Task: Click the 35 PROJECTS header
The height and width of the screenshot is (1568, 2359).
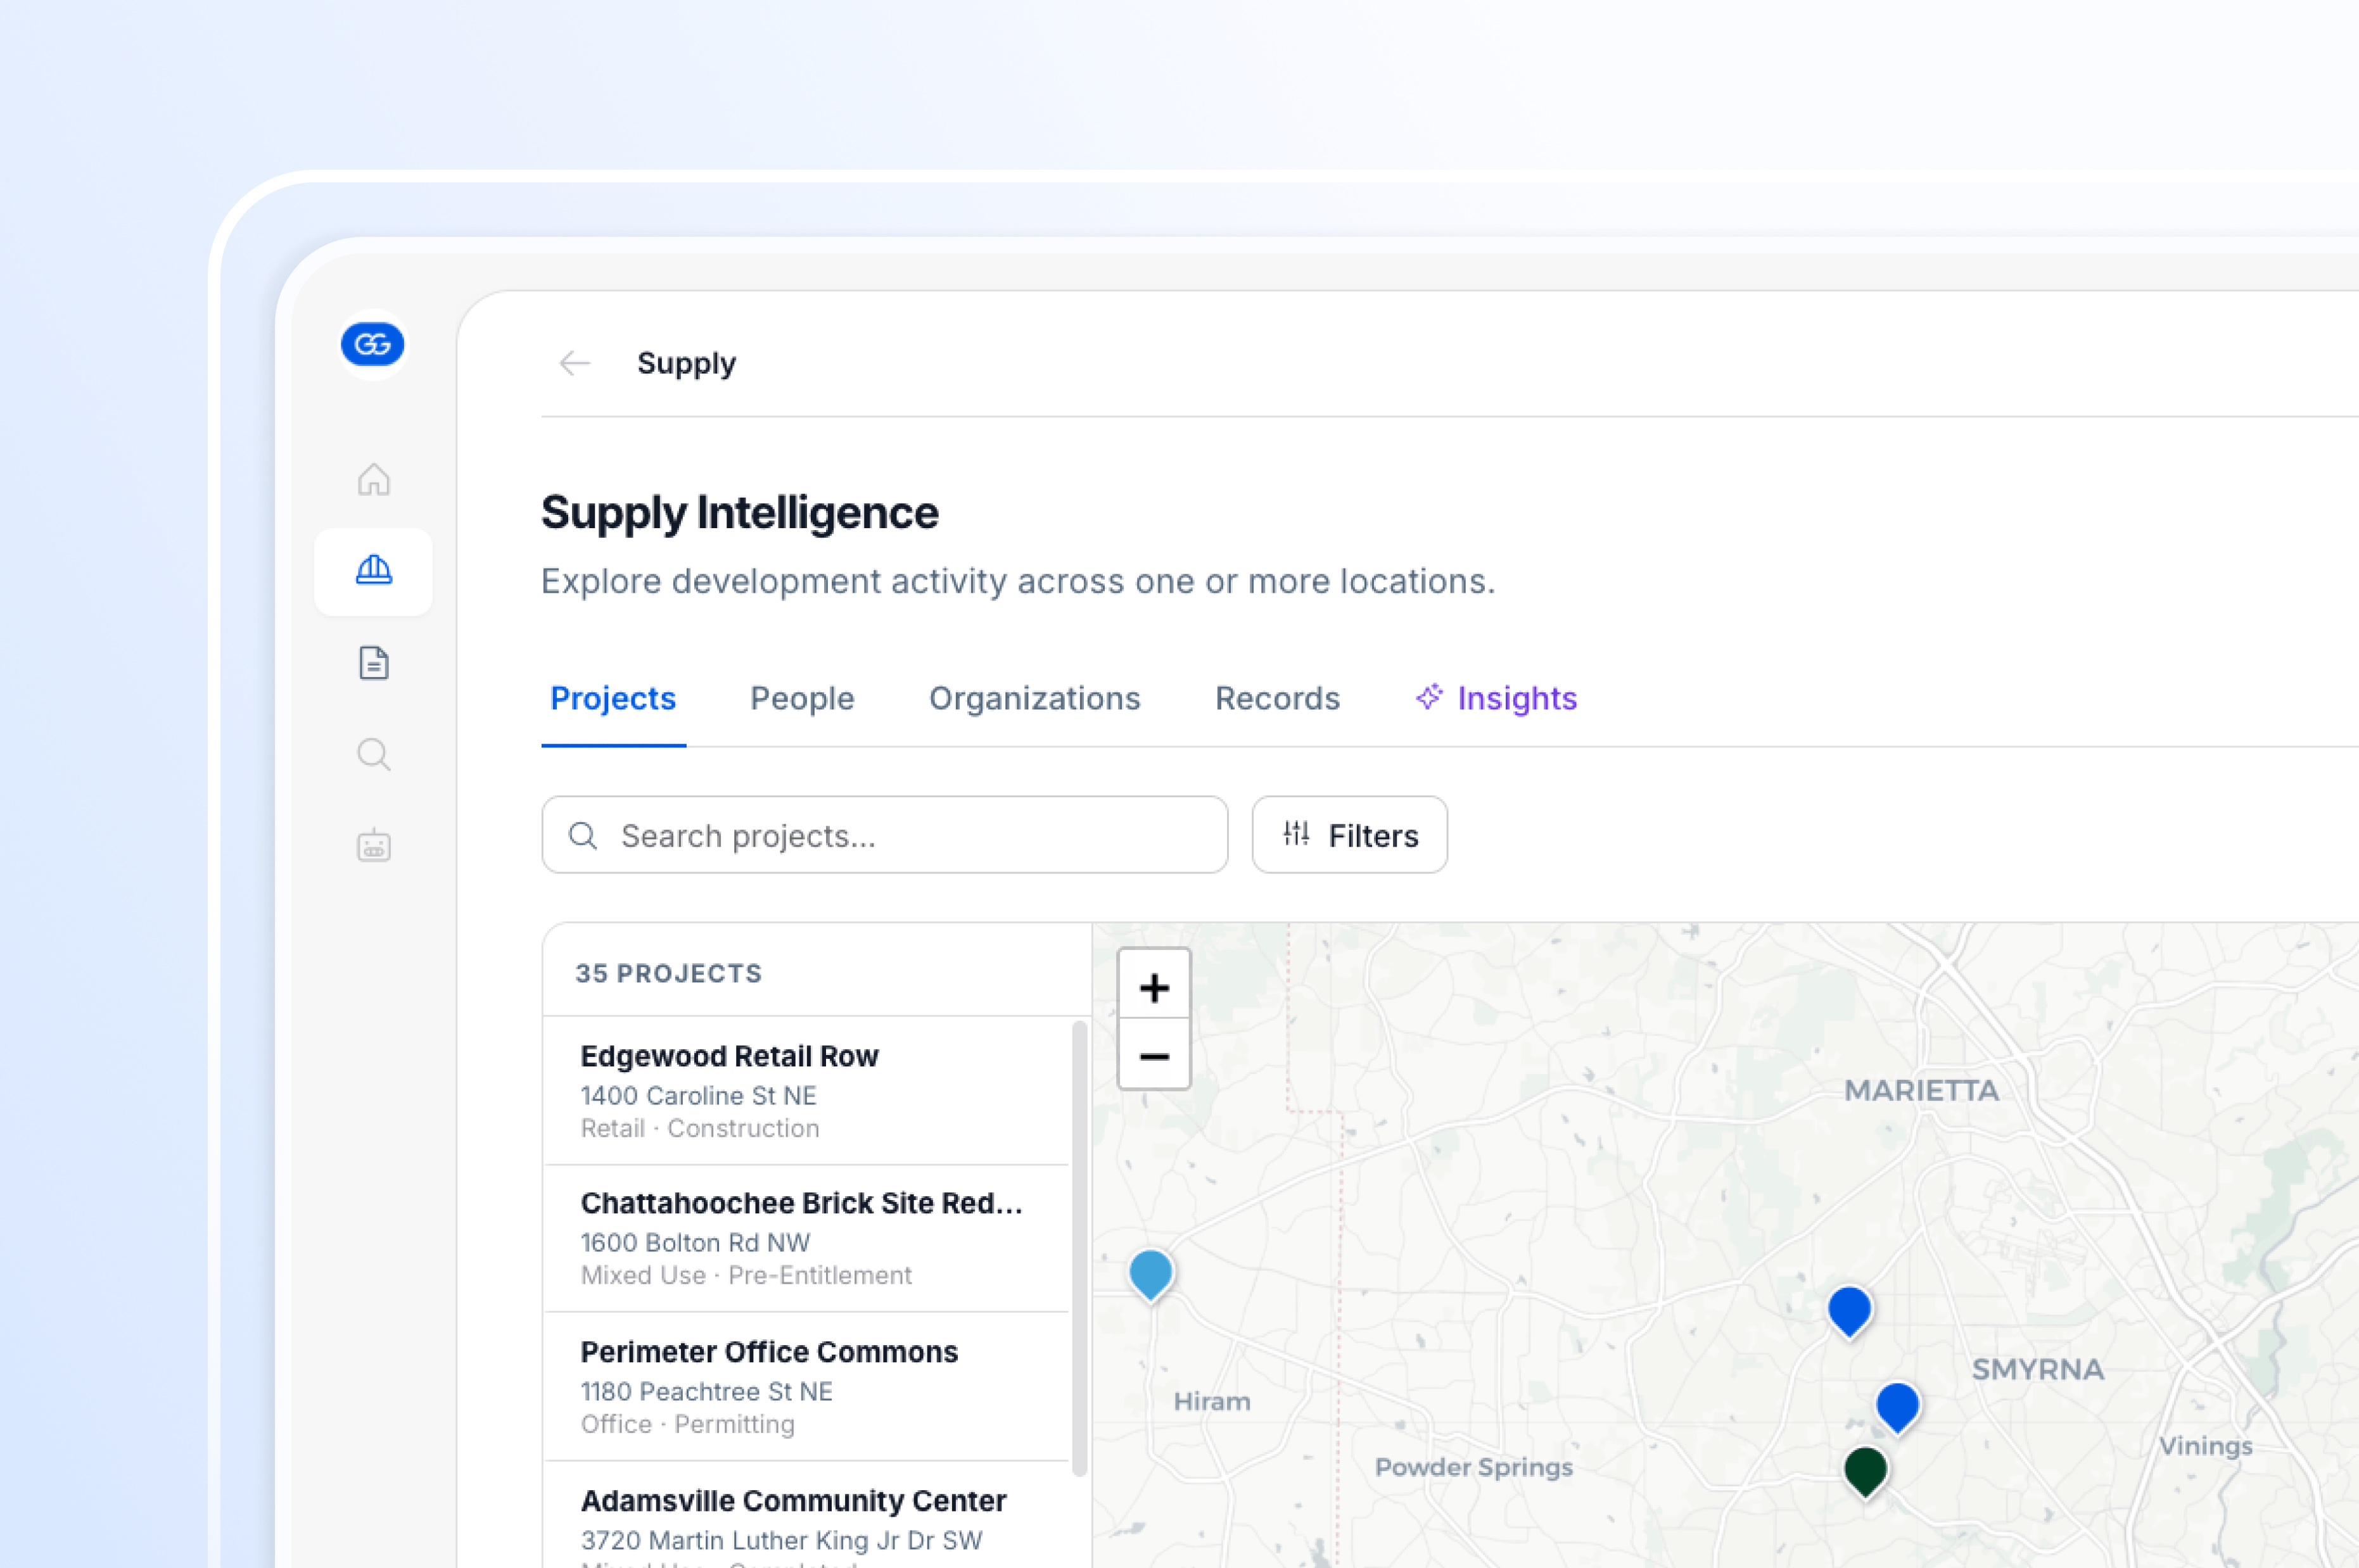Action: point(668,973)
